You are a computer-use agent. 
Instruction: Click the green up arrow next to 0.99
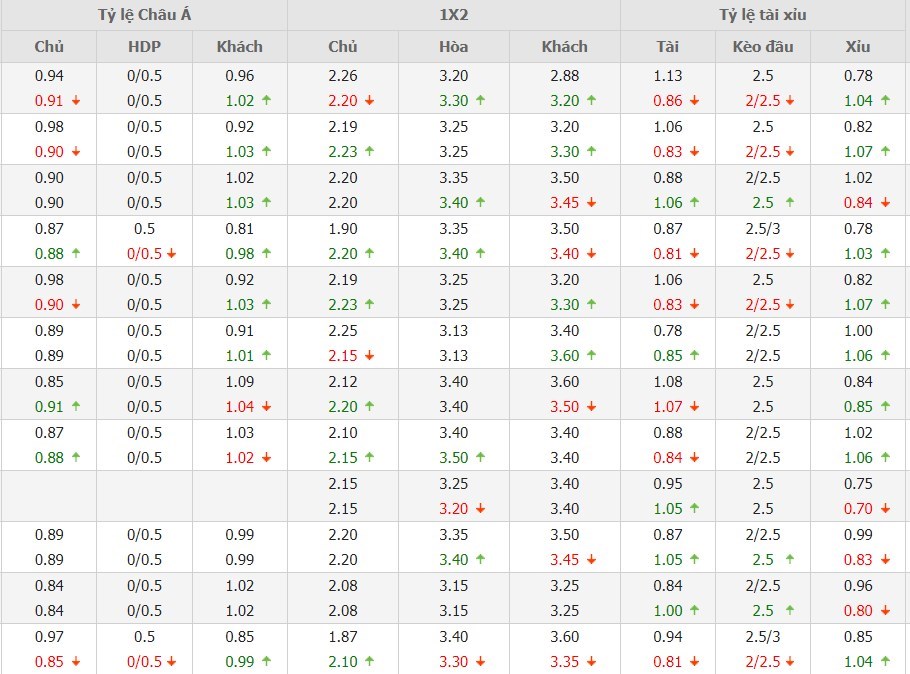tap(266, 662)
